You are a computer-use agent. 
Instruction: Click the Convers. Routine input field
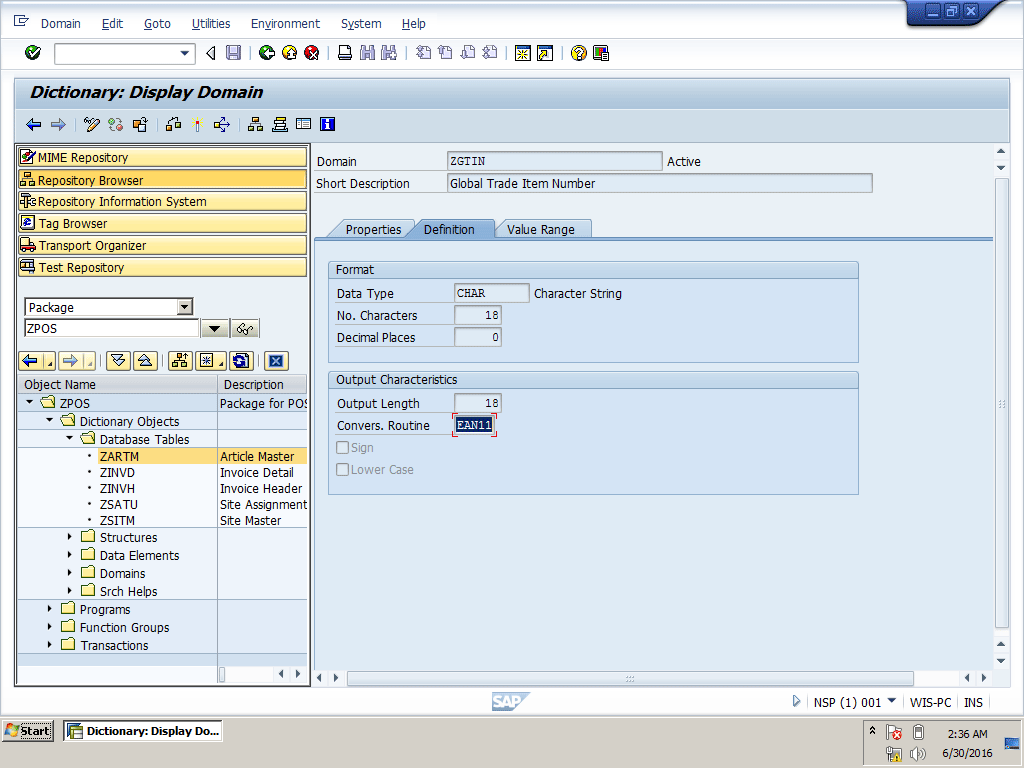click(x=474, y=425)
